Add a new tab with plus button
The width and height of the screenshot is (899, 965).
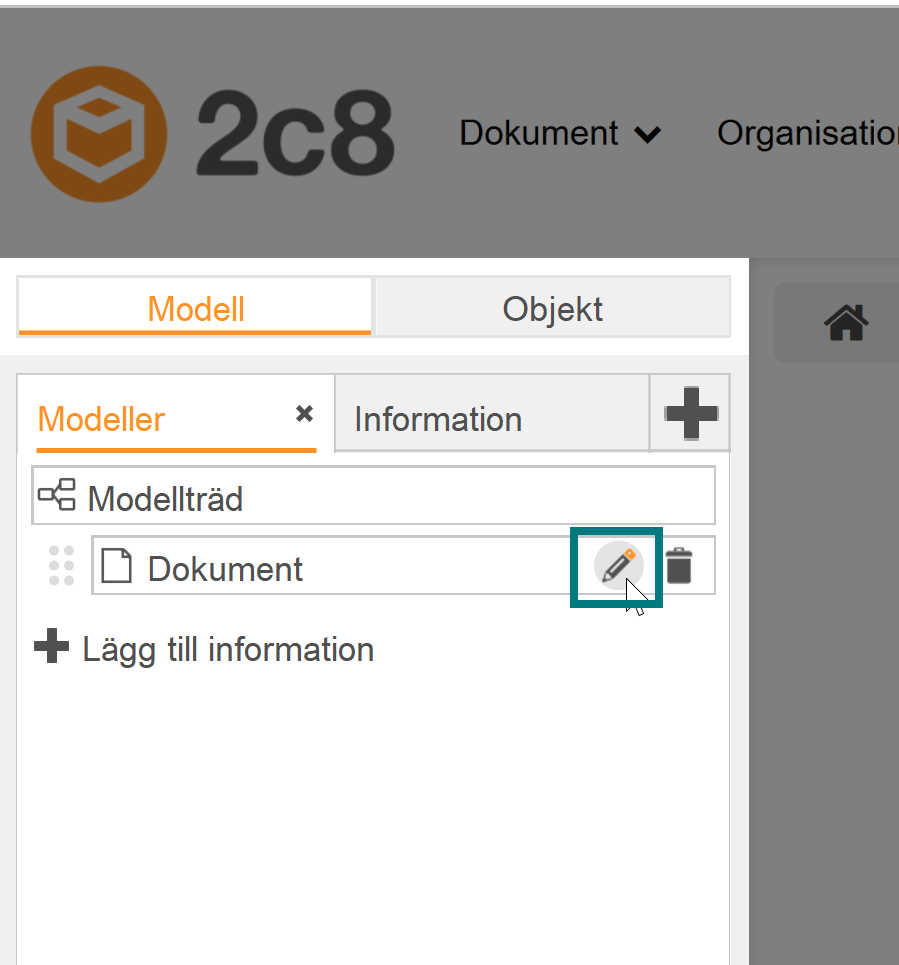coord(691,414)
